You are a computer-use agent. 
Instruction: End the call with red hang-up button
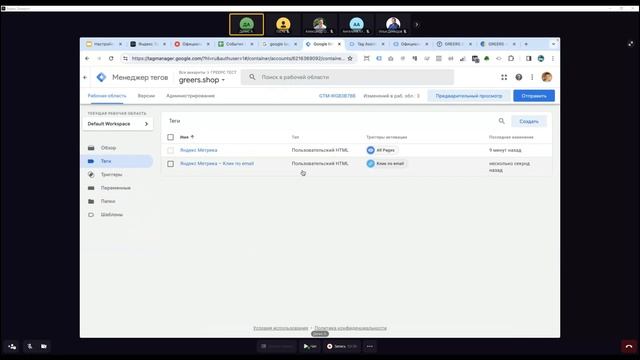pos(629,347)
